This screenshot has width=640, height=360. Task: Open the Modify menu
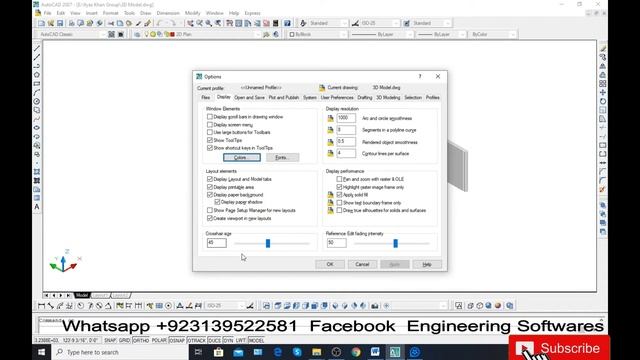192,13
